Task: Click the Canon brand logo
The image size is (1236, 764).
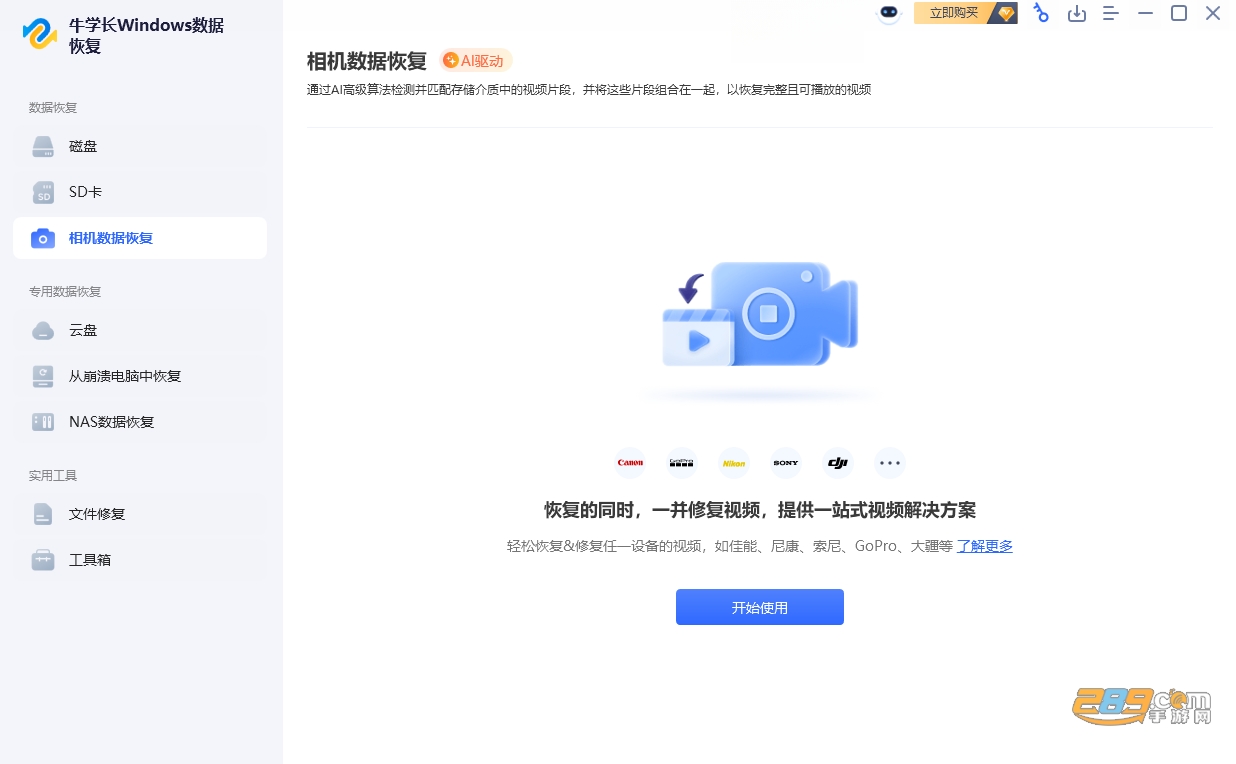Action: coord(630,463)
